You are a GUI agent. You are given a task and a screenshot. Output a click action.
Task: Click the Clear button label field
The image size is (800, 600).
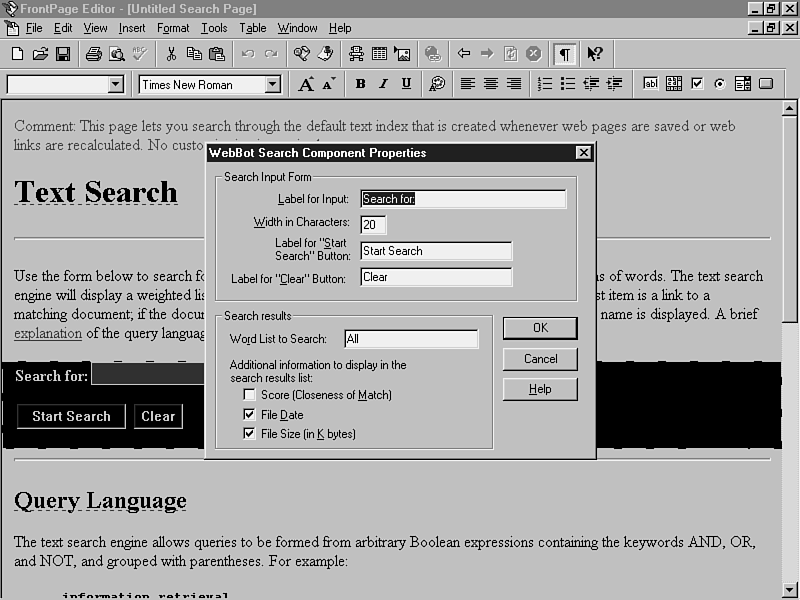pos(436,277)
